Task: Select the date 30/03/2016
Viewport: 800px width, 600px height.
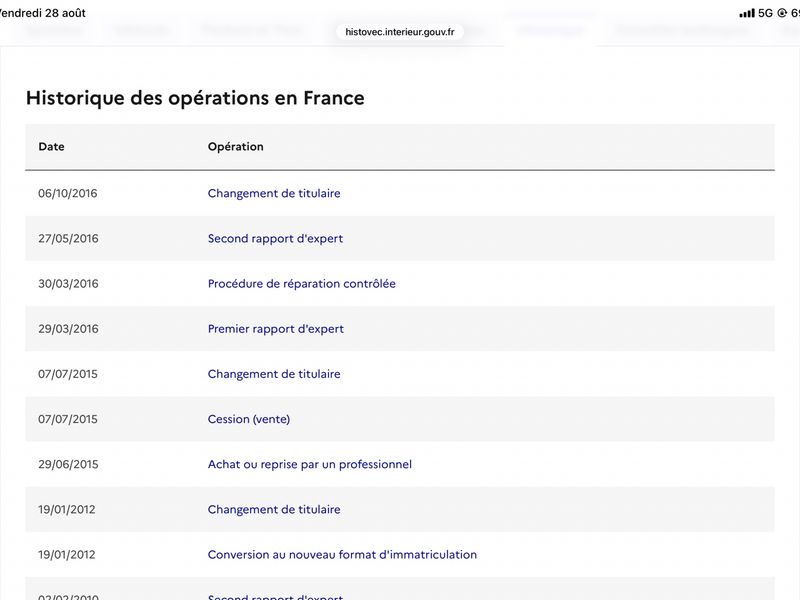Action: 68,284
